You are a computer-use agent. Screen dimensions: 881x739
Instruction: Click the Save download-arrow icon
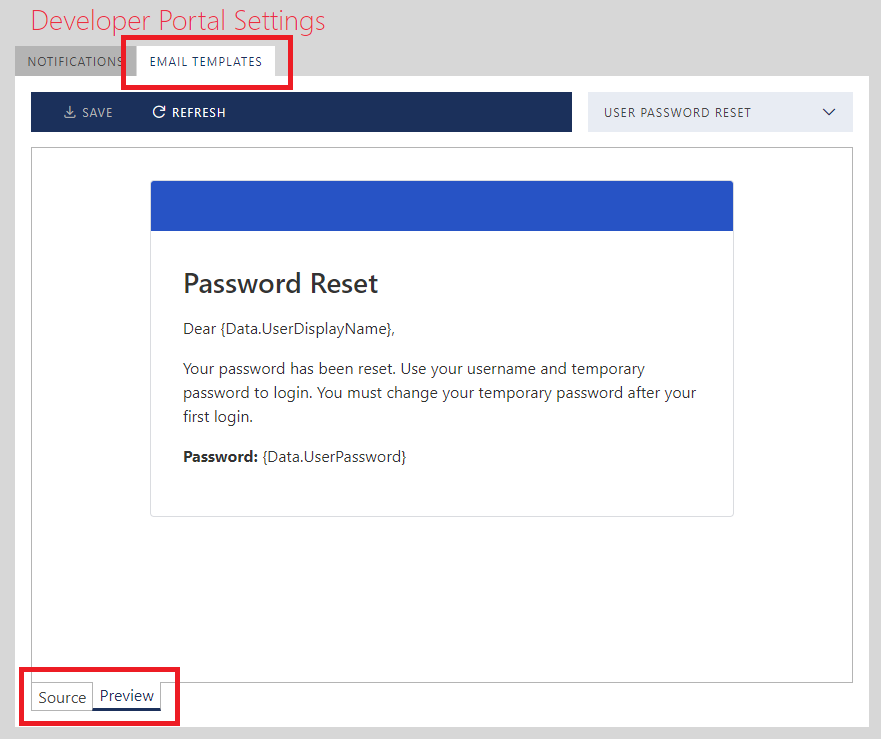[x=70, y=113]
